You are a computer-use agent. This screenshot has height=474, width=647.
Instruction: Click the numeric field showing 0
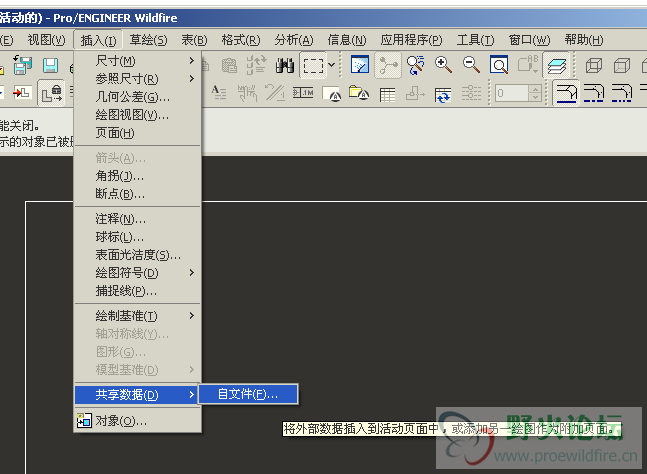(x=512, y=93)
